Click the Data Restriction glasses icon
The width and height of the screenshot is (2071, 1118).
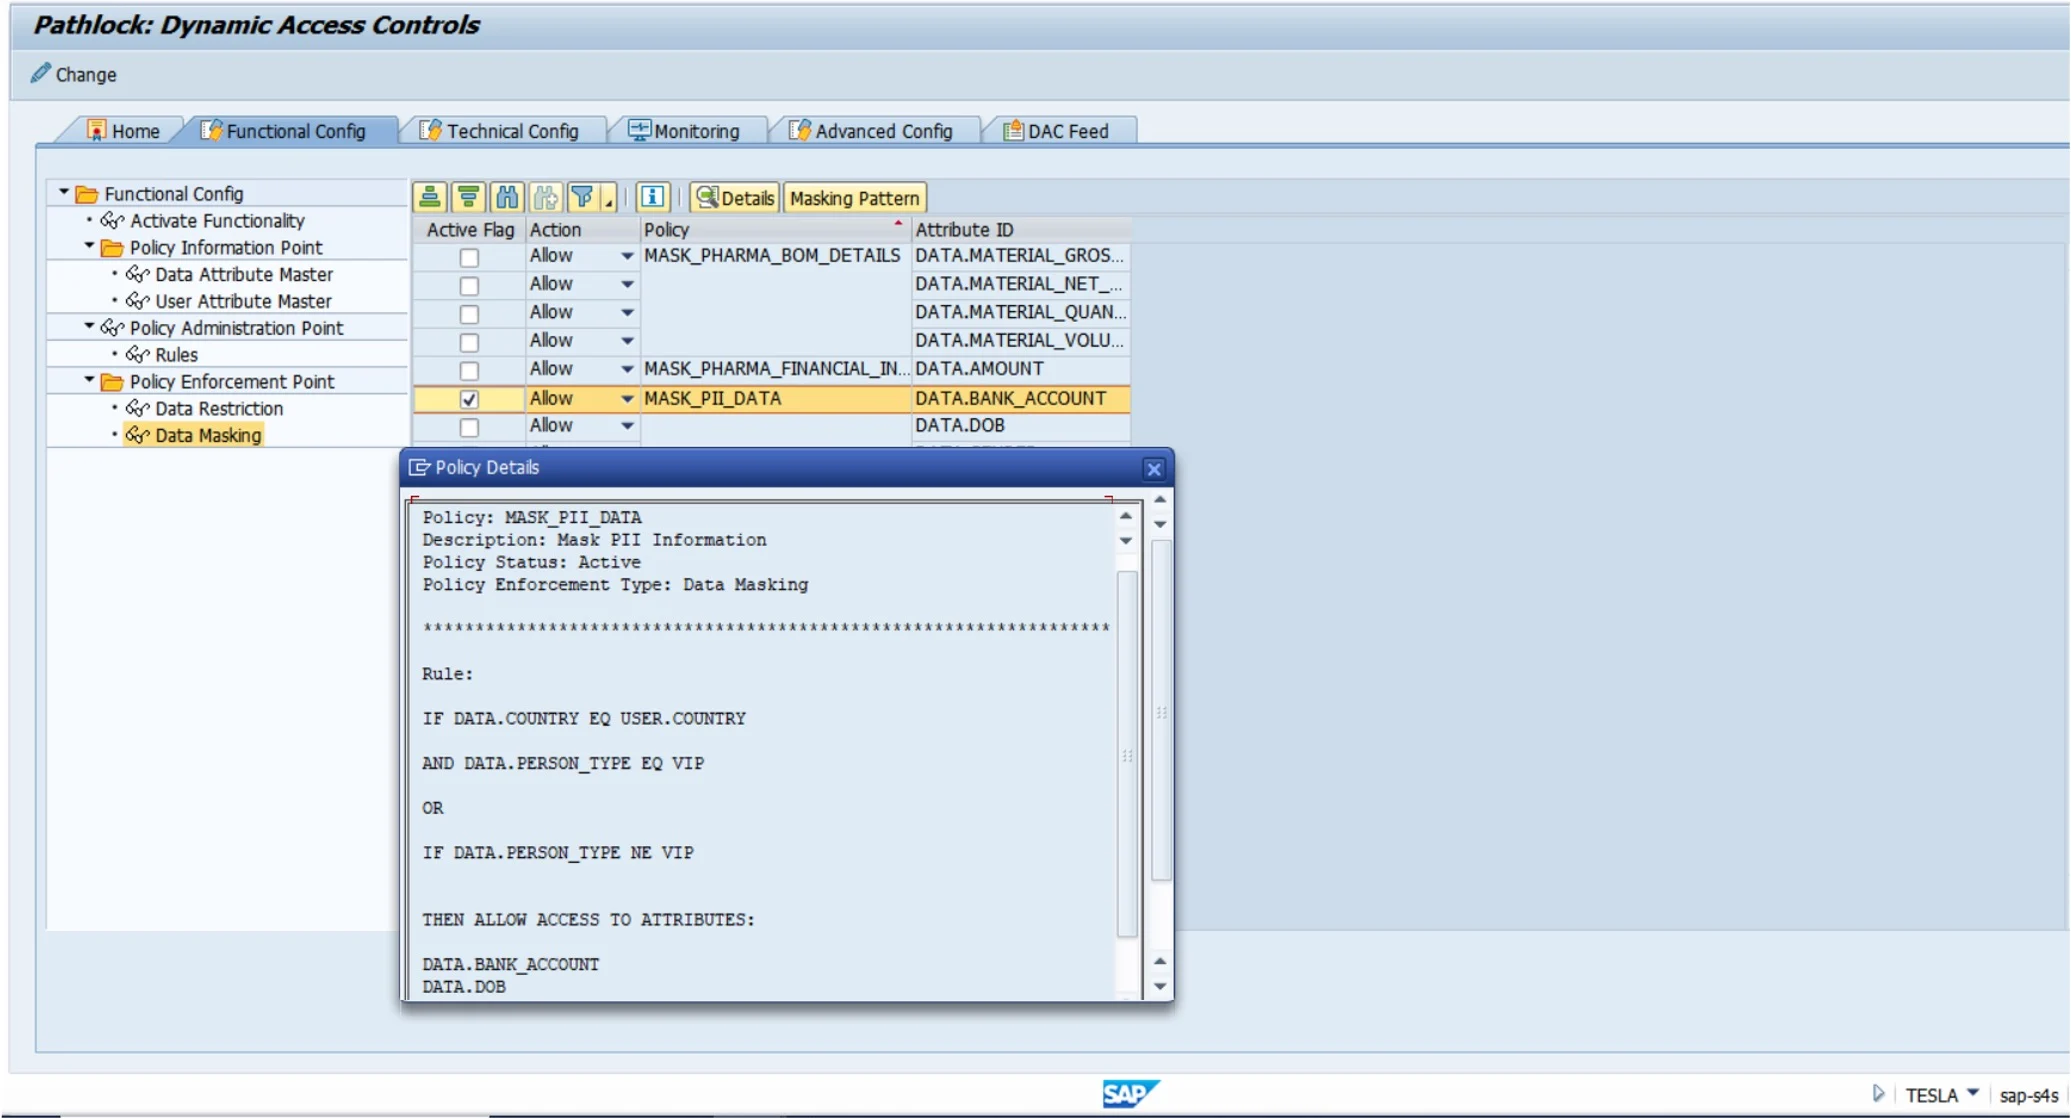(x=137, y=408)
